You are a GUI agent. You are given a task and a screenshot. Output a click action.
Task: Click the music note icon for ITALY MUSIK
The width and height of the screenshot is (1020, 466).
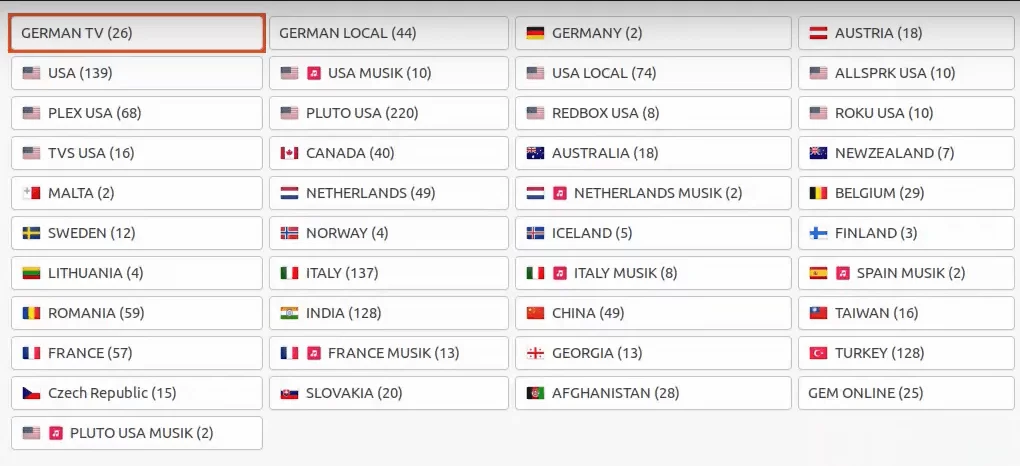(x=560, y=273)
